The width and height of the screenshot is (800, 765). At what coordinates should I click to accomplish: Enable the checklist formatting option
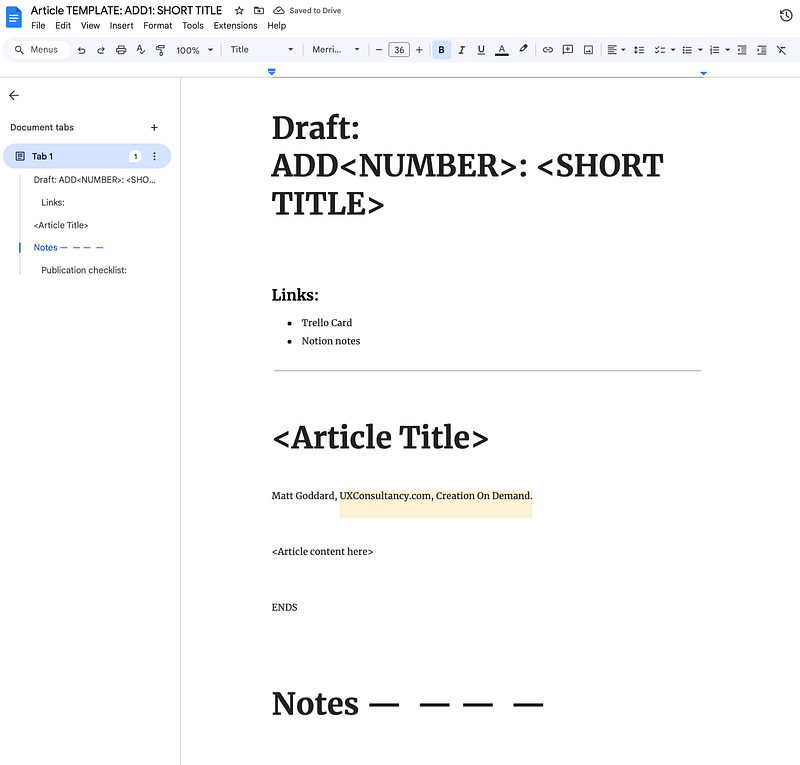pos(661,49)
